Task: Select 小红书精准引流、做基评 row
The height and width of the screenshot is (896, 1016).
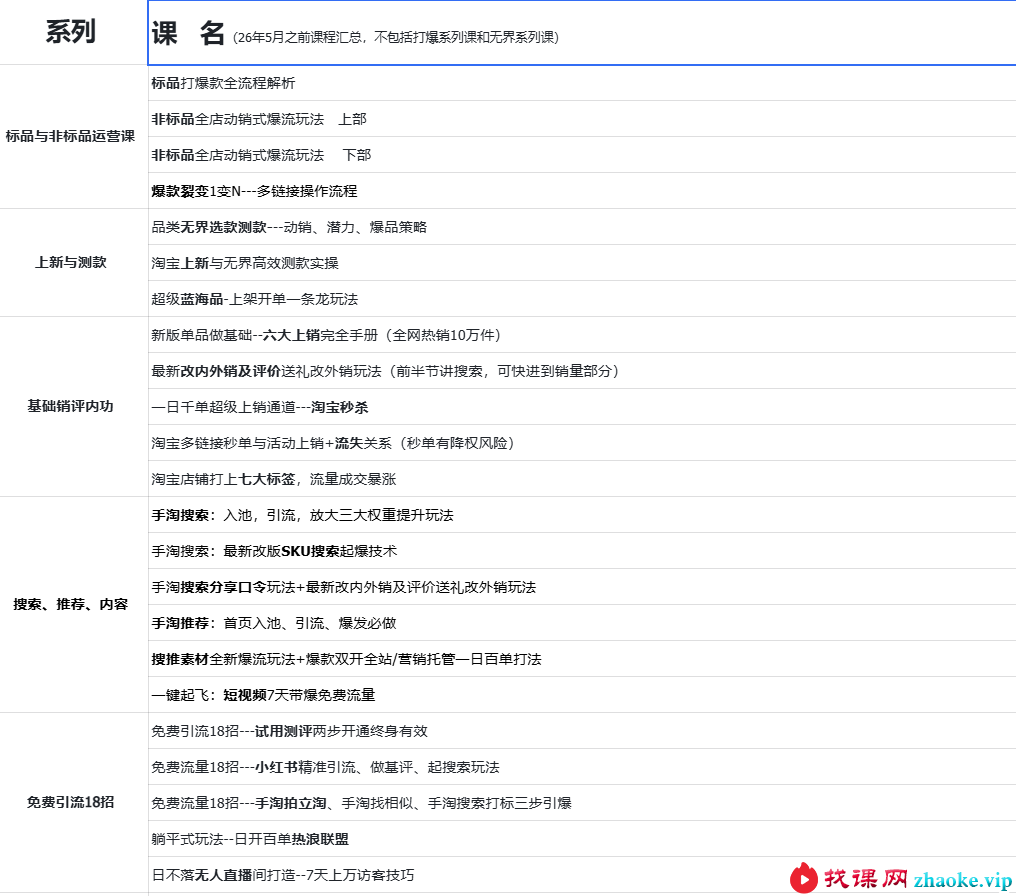Action: (x=582, y=767)
